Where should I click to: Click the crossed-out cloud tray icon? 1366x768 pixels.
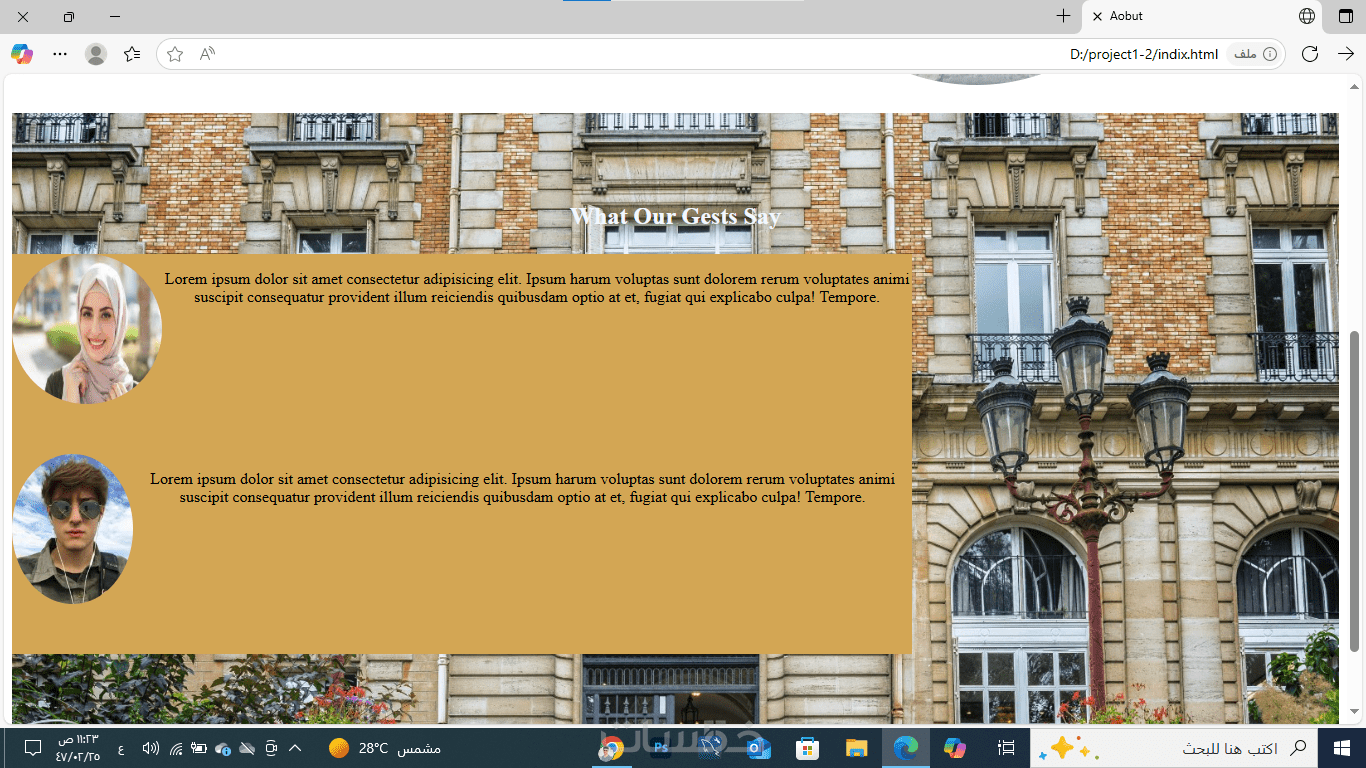(247, 748)
